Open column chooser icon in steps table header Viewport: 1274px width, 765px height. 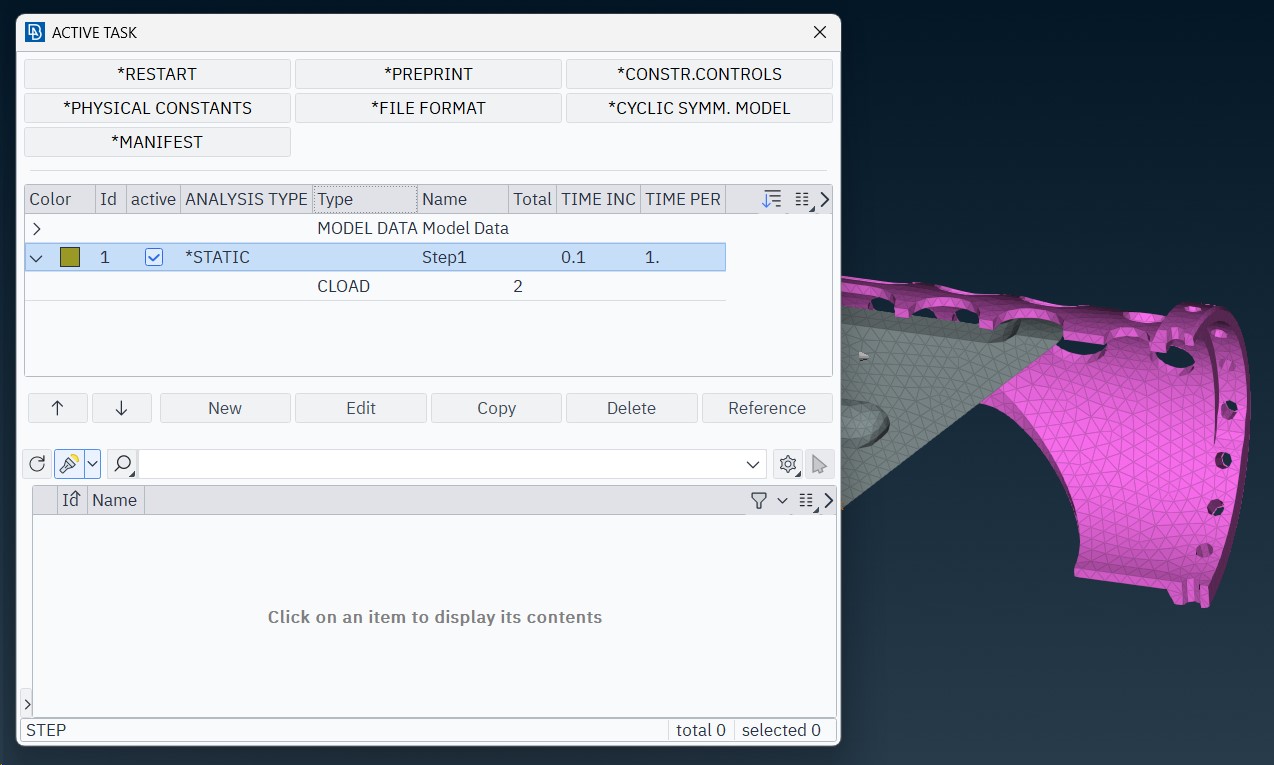pyautogui.click(x=802, y=199)
